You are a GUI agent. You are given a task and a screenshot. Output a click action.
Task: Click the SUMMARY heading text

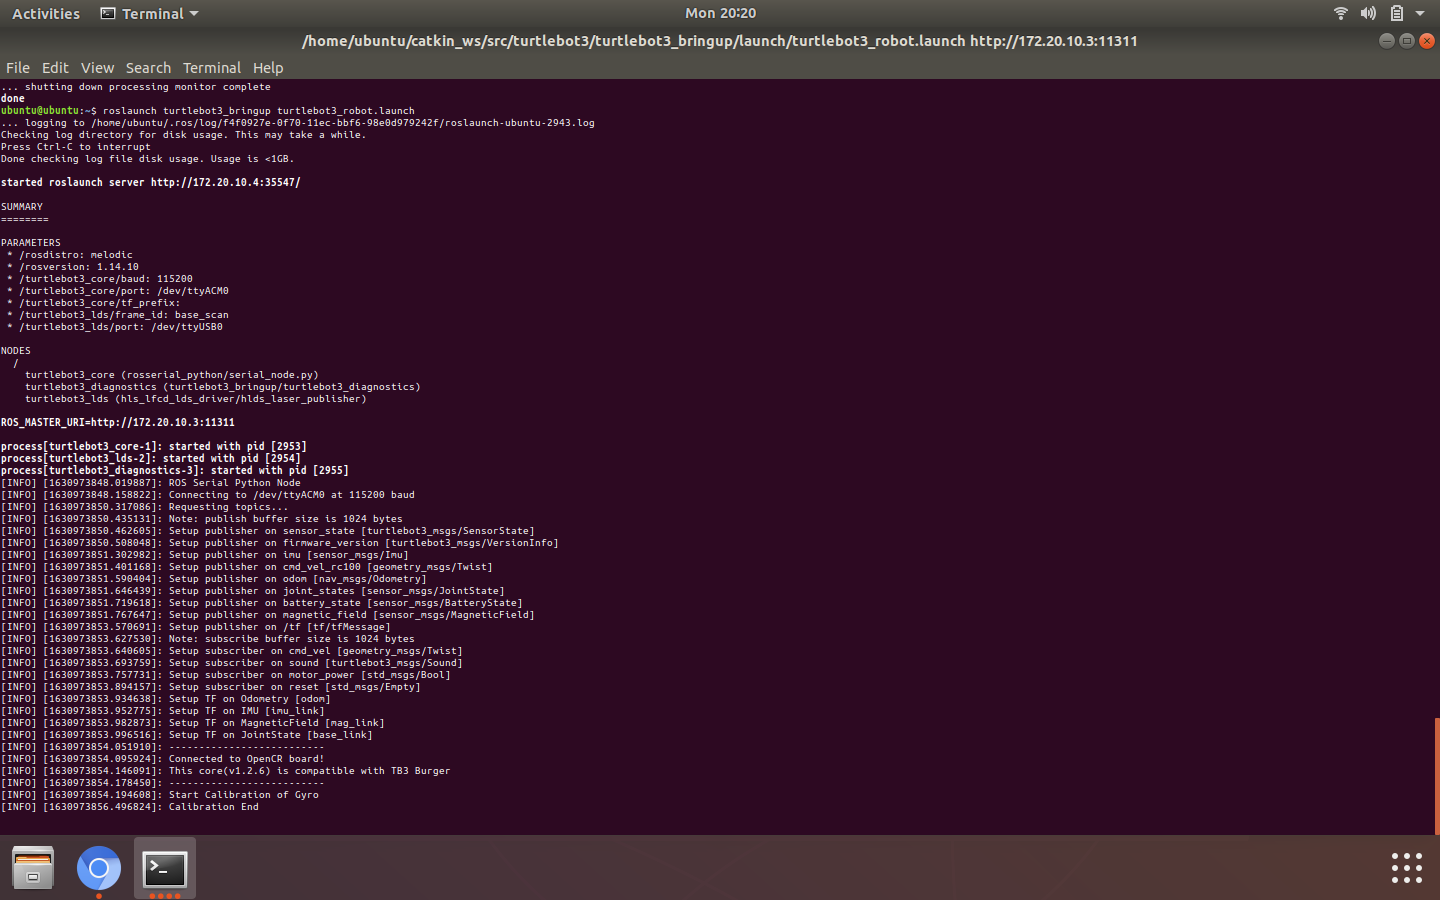(22, 207)
